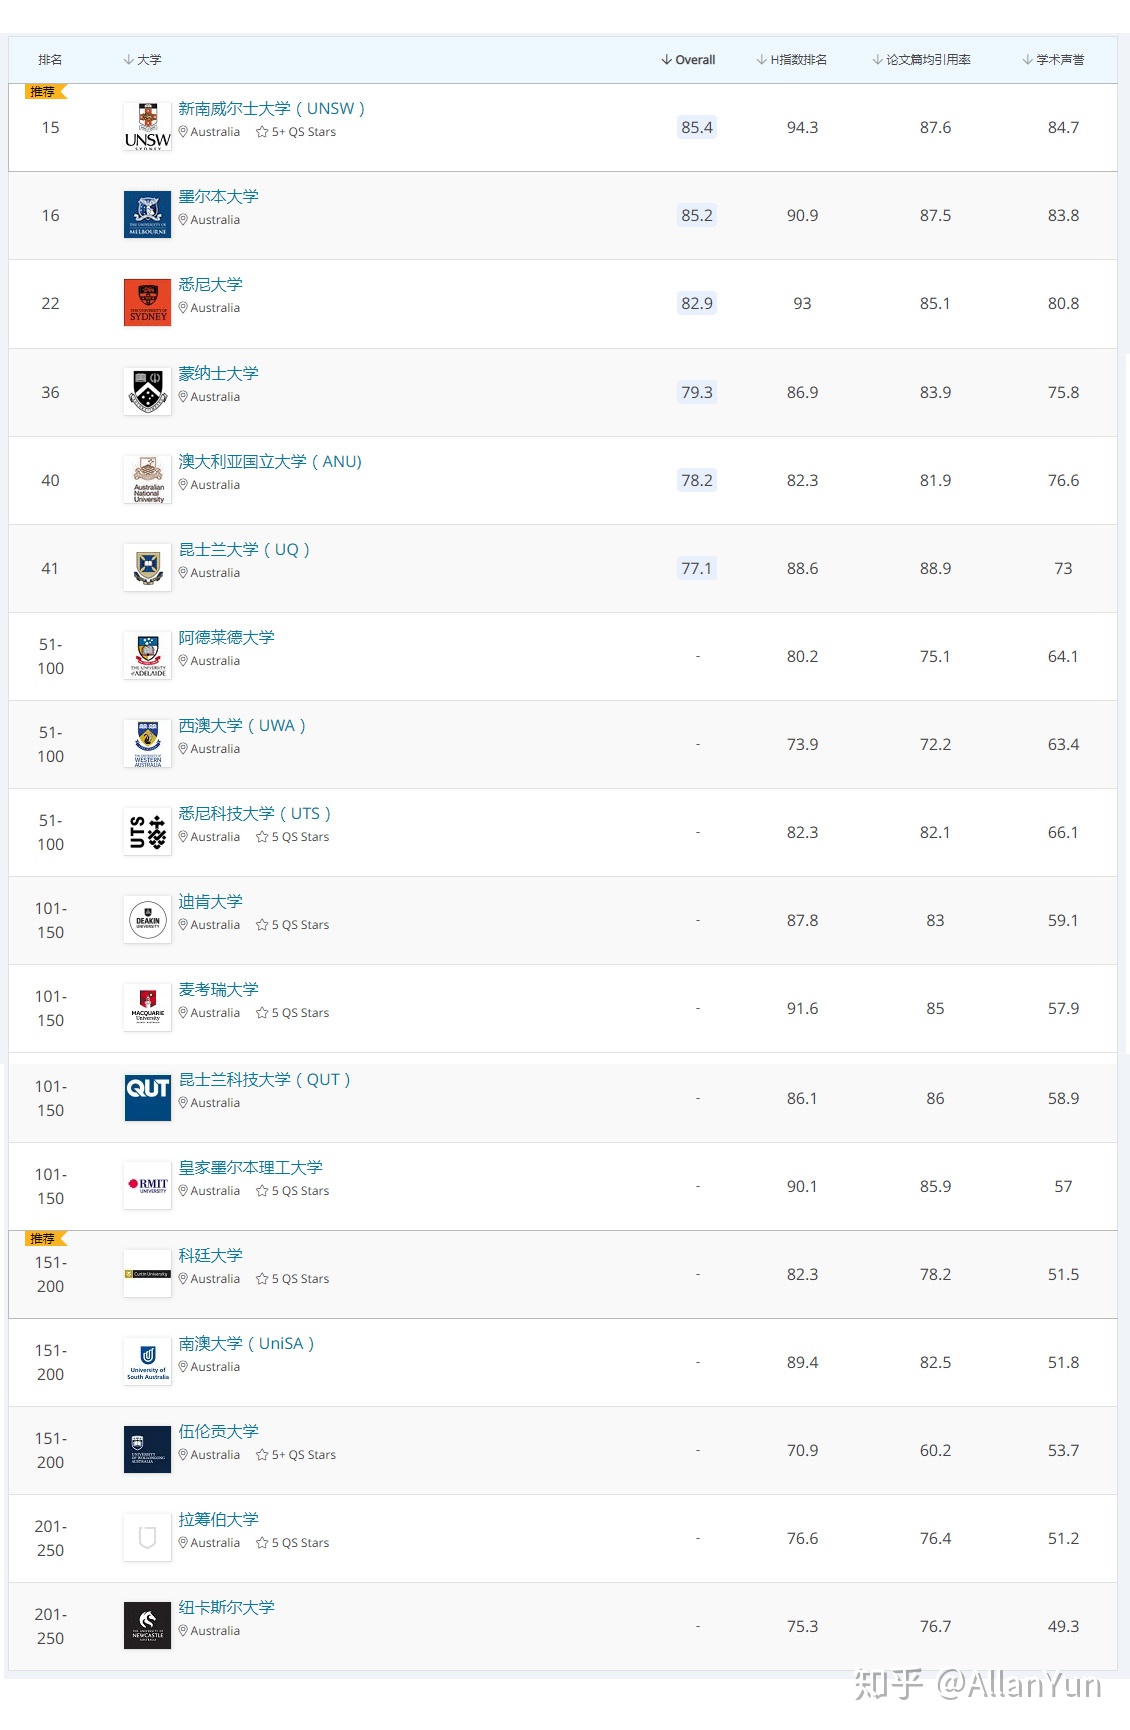The width and height of the screenshot is (1130, 1730).
Task: Click the UTS logo icon
Action: [148, 832]
